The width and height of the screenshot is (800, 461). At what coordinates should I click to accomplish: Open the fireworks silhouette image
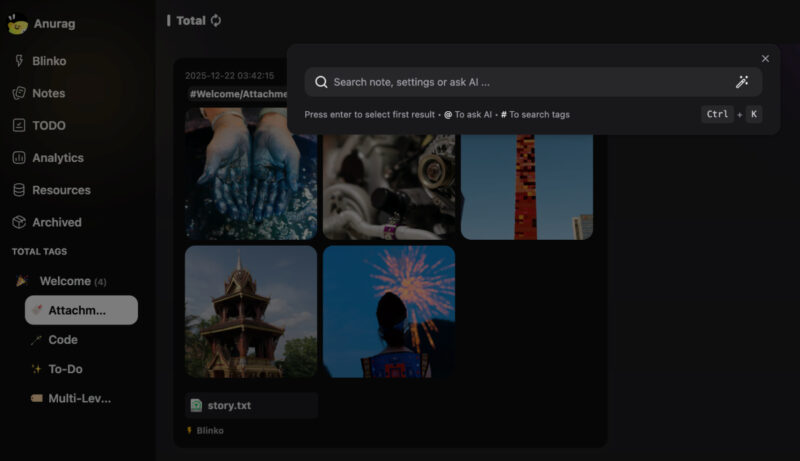389,312
